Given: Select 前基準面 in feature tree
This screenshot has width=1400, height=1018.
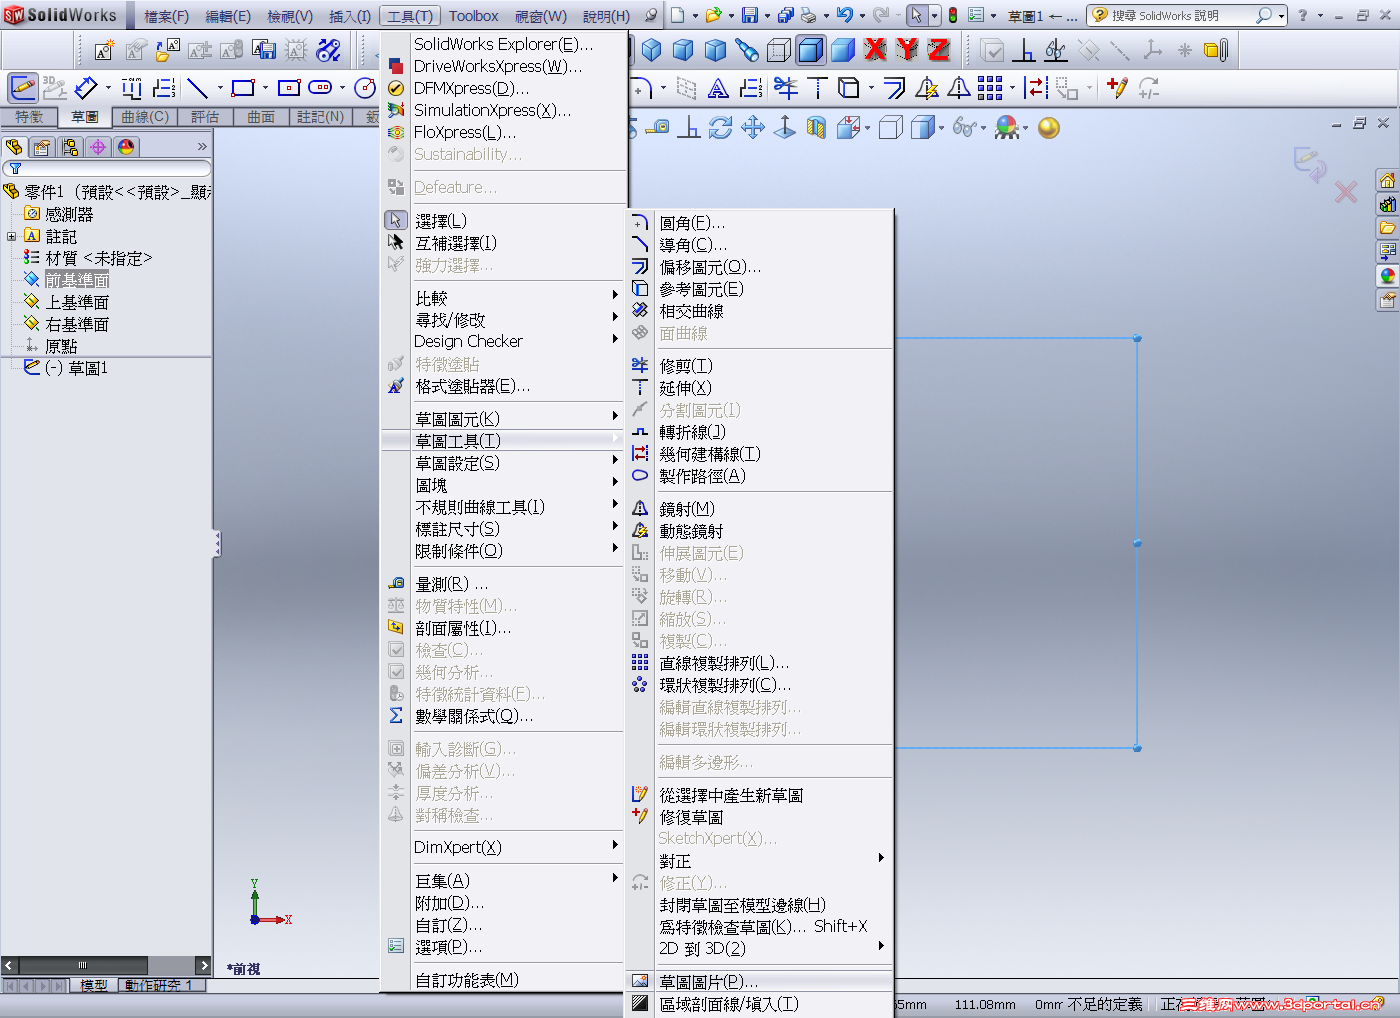Looking at the screenshot, I should (x=77, y=280).
